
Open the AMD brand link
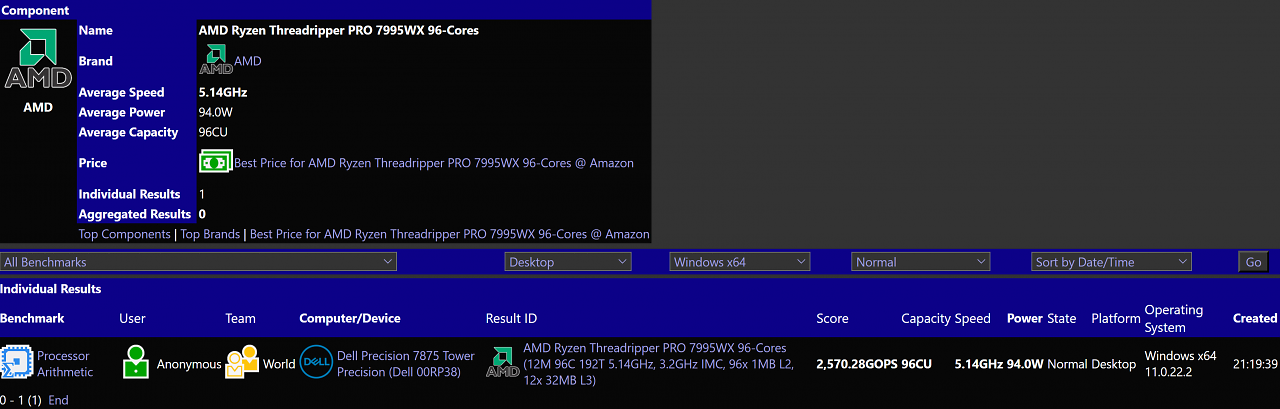(x=248, y=61)
